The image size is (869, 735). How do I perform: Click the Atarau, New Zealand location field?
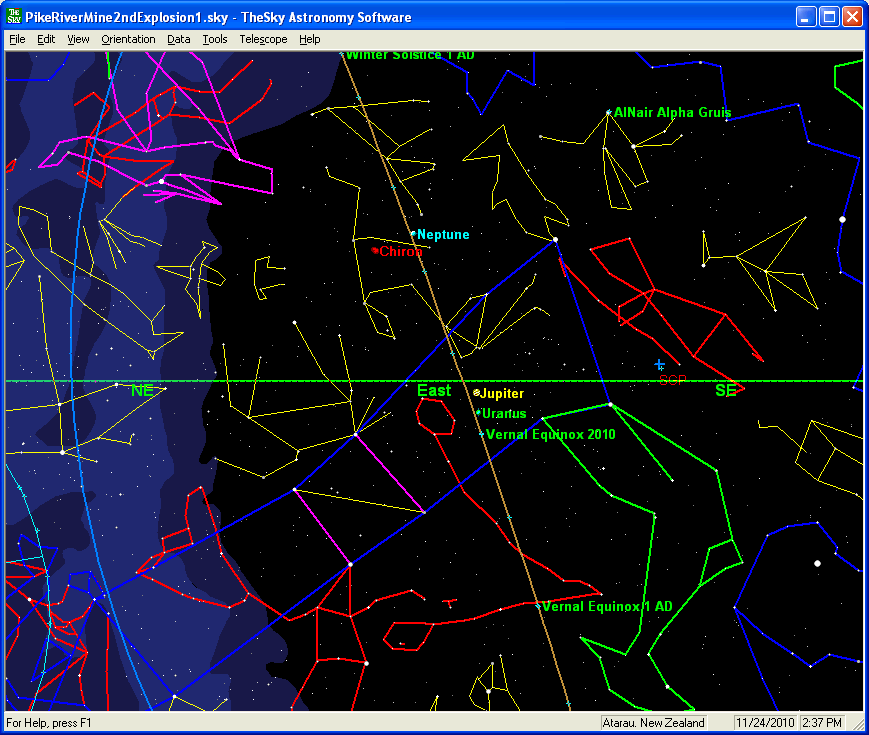tap(654, 723)
